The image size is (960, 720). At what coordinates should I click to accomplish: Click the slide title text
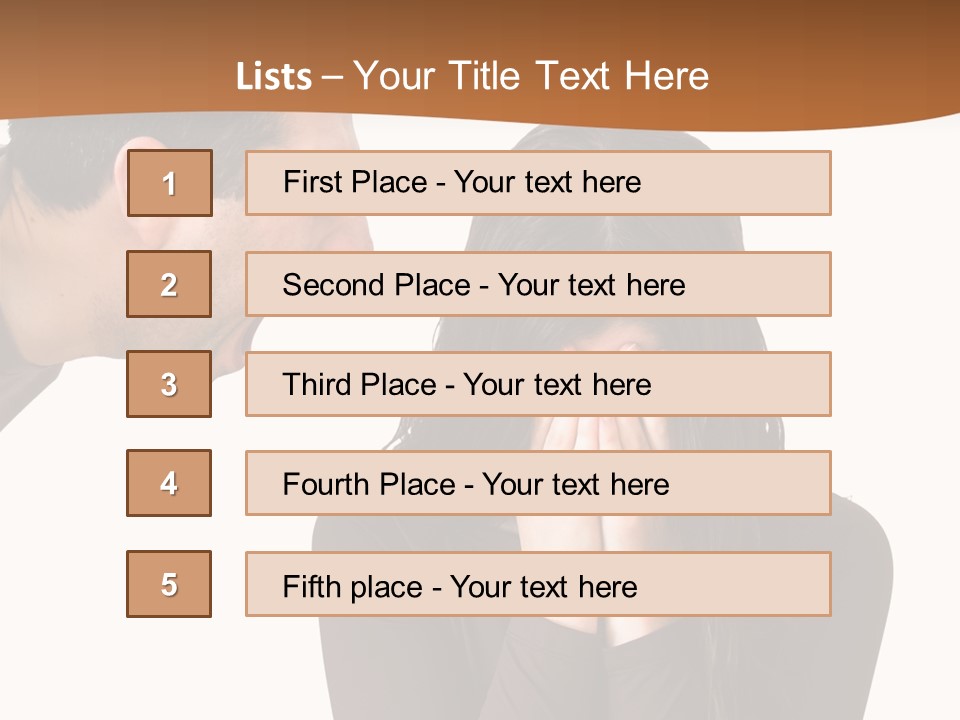coord(473,76)
